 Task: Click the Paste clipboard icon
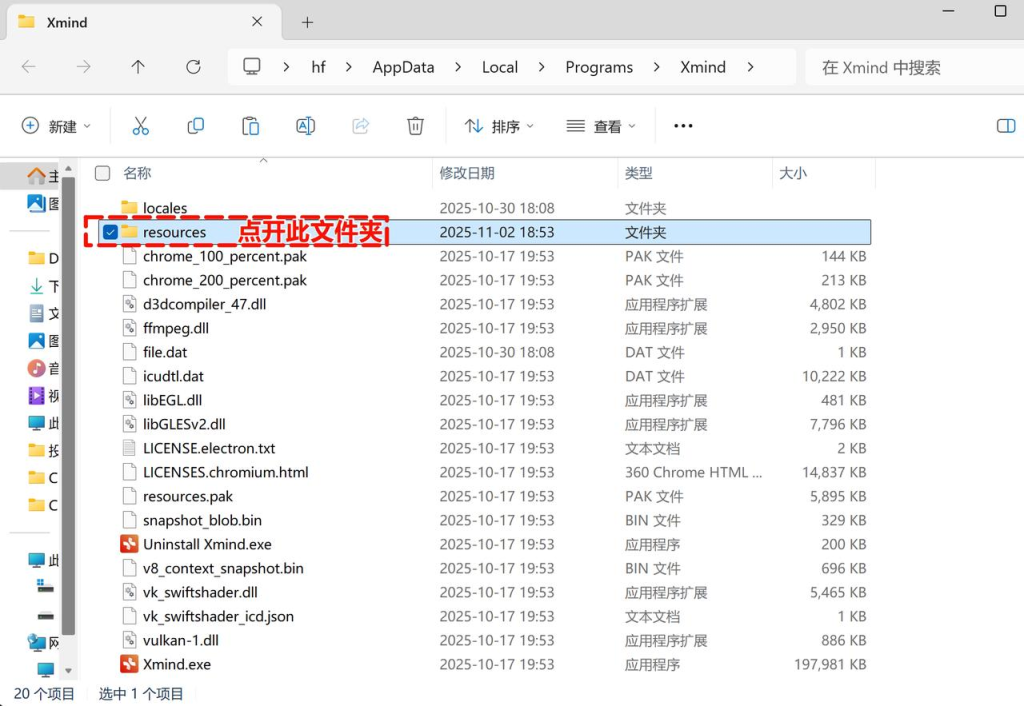pyautogui.click(x=250, y=125)
